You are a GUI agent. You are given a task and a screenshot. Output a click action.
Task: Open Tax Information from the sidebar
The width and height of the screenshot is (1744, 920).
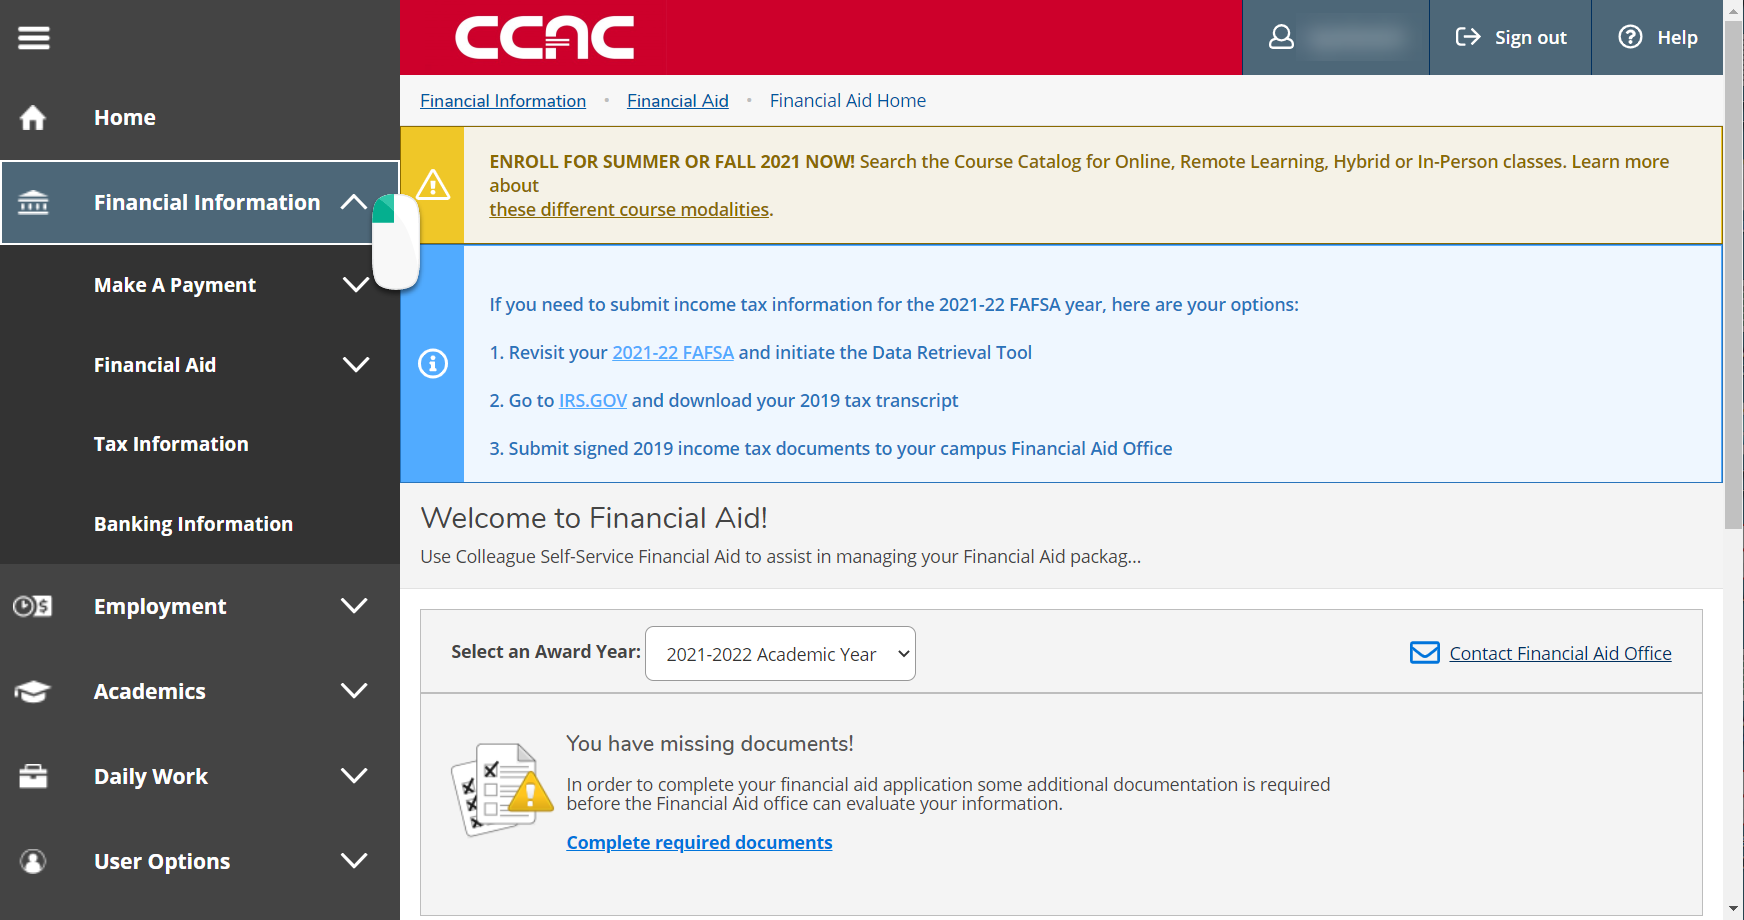(171, 444)
